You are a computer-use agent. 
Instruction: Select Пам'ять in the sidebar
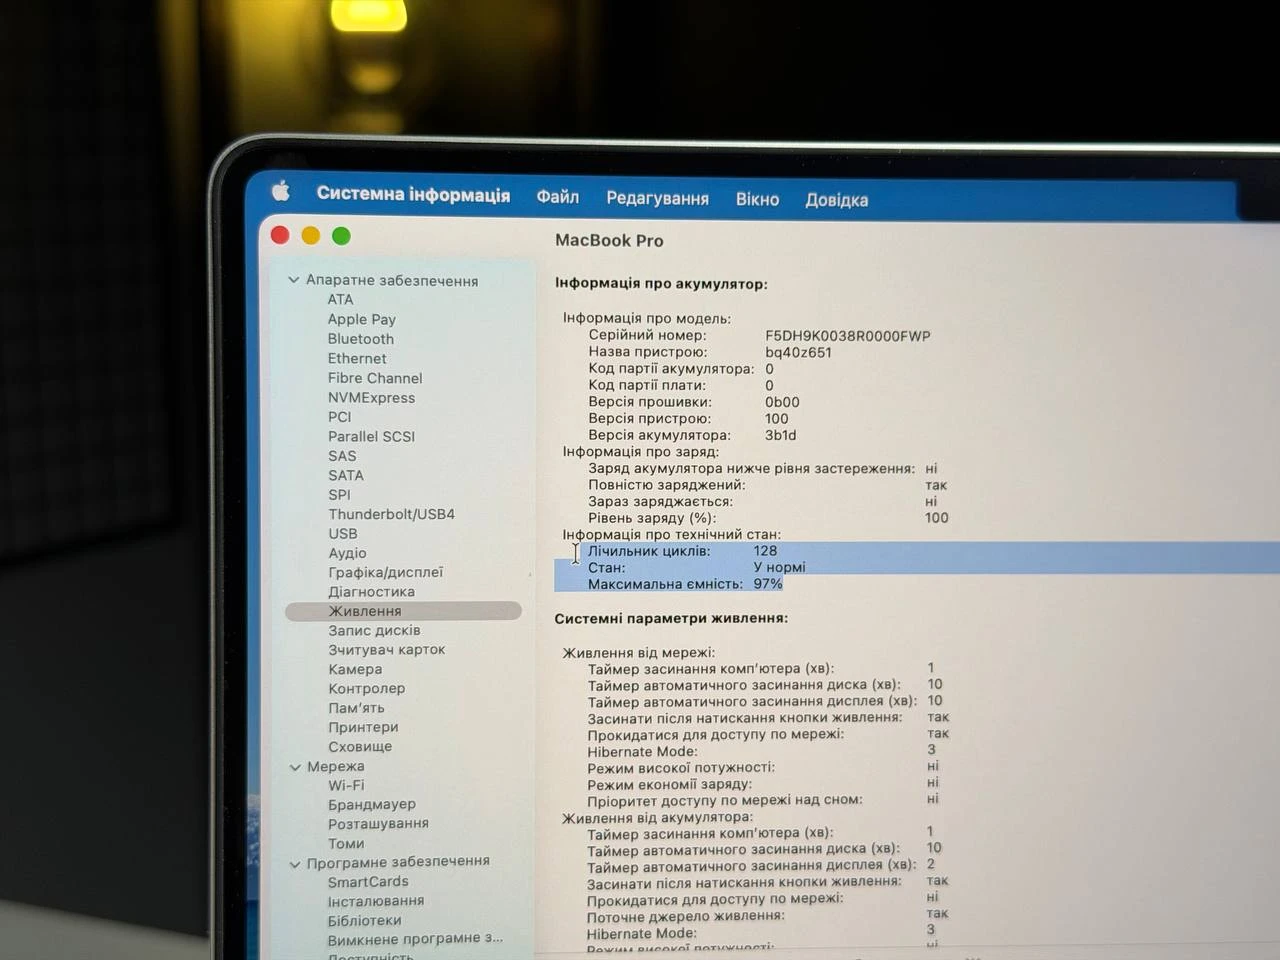[x=356, y=708]
